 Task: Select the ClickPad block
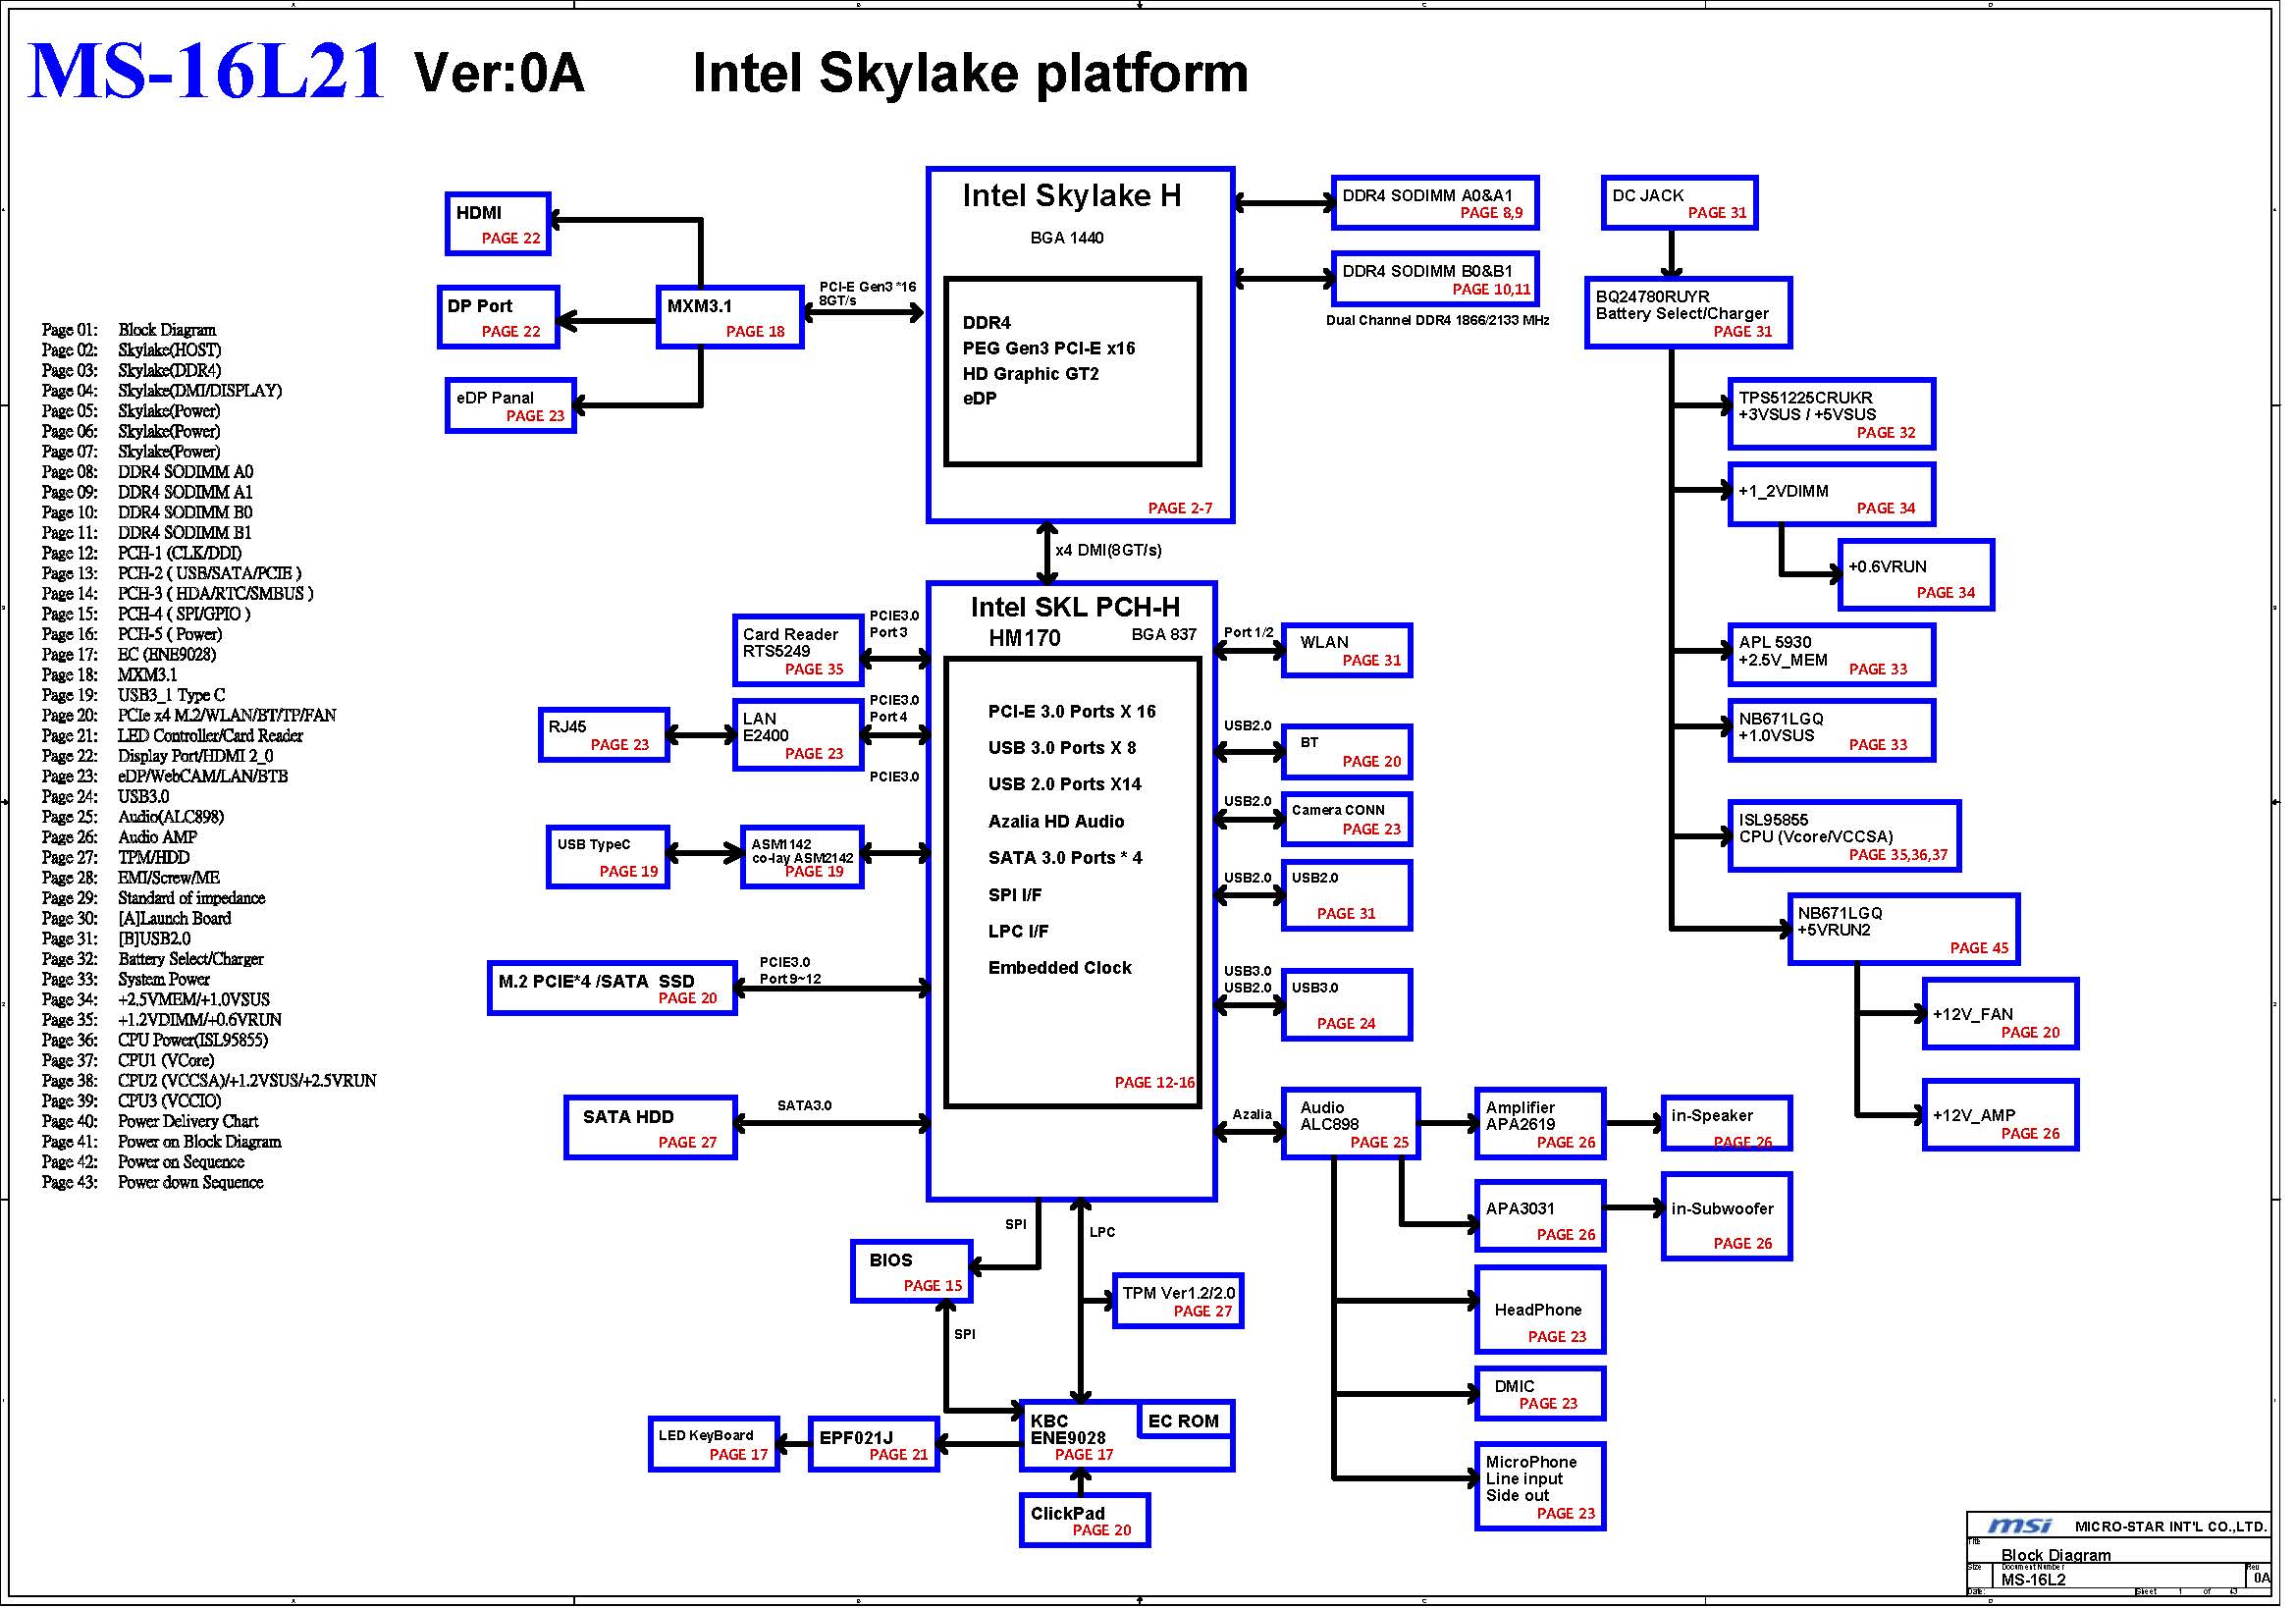point(1084,1521)
